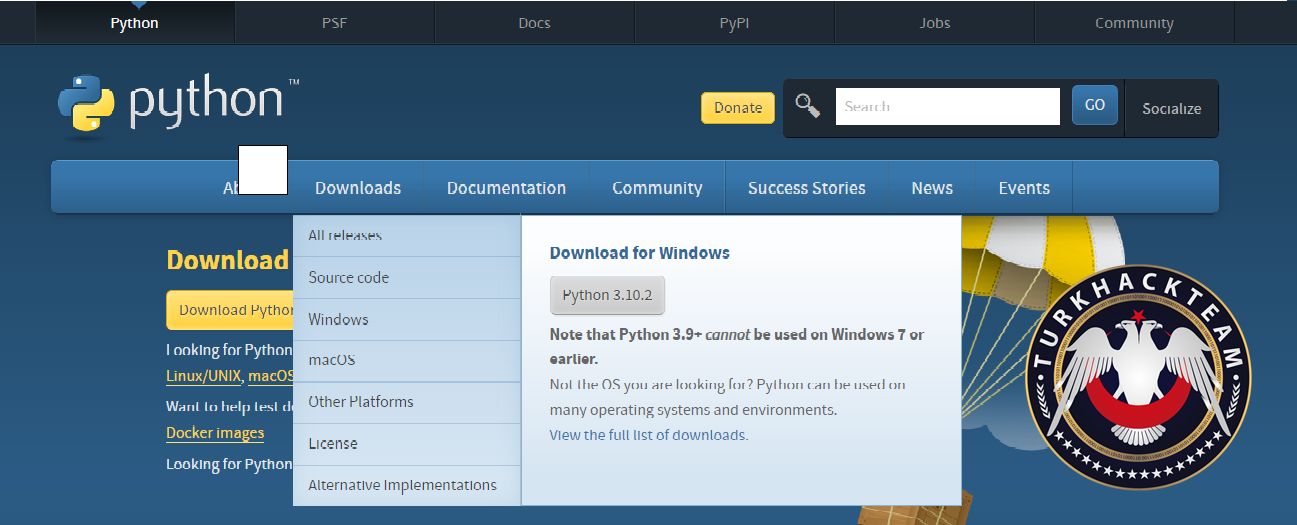Image resolution: width=1297 pixels, height=525 pixels.
Task: Choose Windows in Downloads submenu
Action: pyautogui.click(x=407, y=319)
